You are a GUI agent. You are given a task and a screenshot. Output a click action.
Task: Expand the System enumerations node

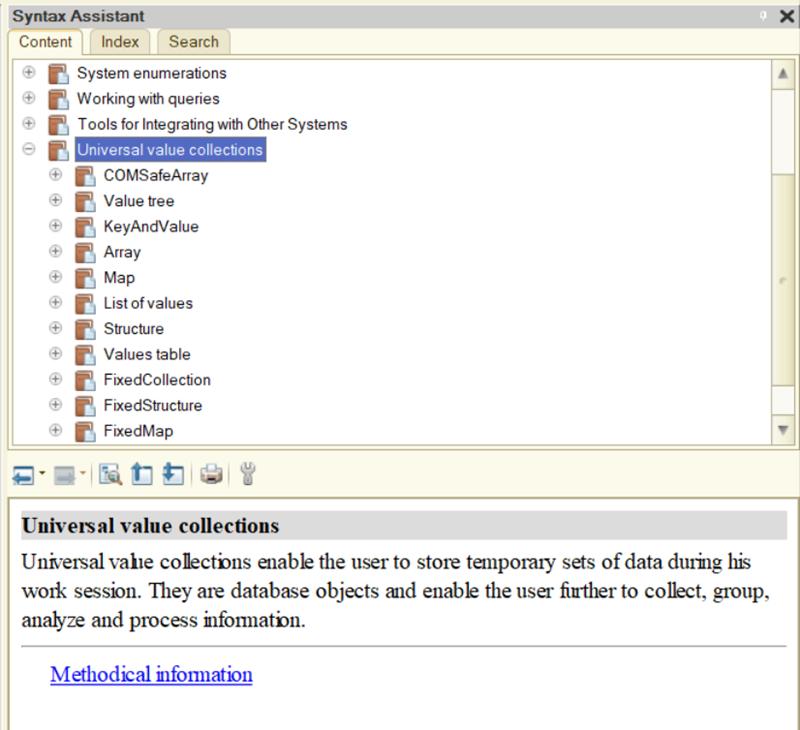click(29, 73)
